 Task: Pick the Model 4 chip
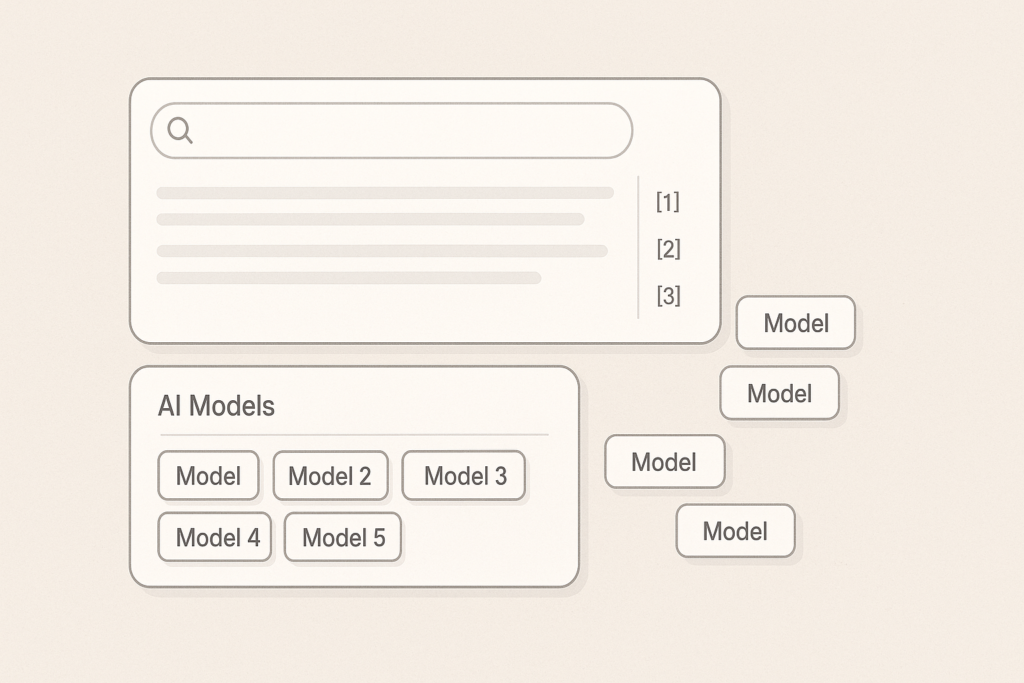[215, 537]
